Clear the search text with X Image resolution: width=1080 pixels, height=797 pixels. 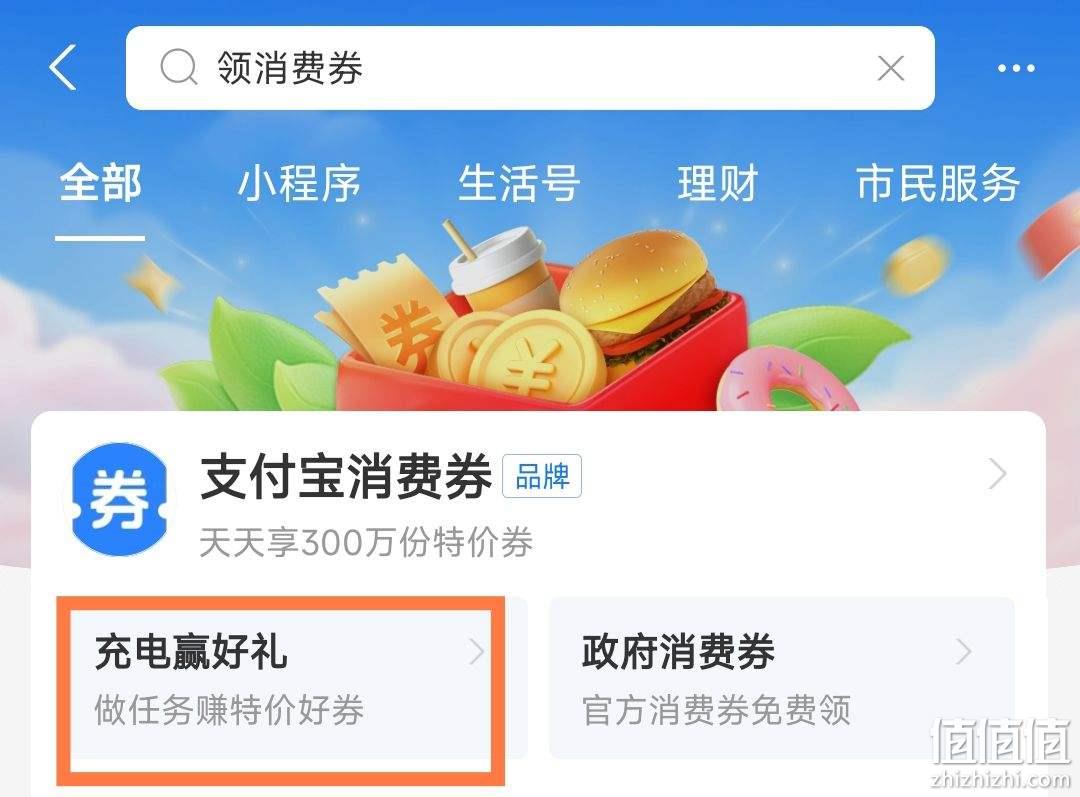pos(891,68)
